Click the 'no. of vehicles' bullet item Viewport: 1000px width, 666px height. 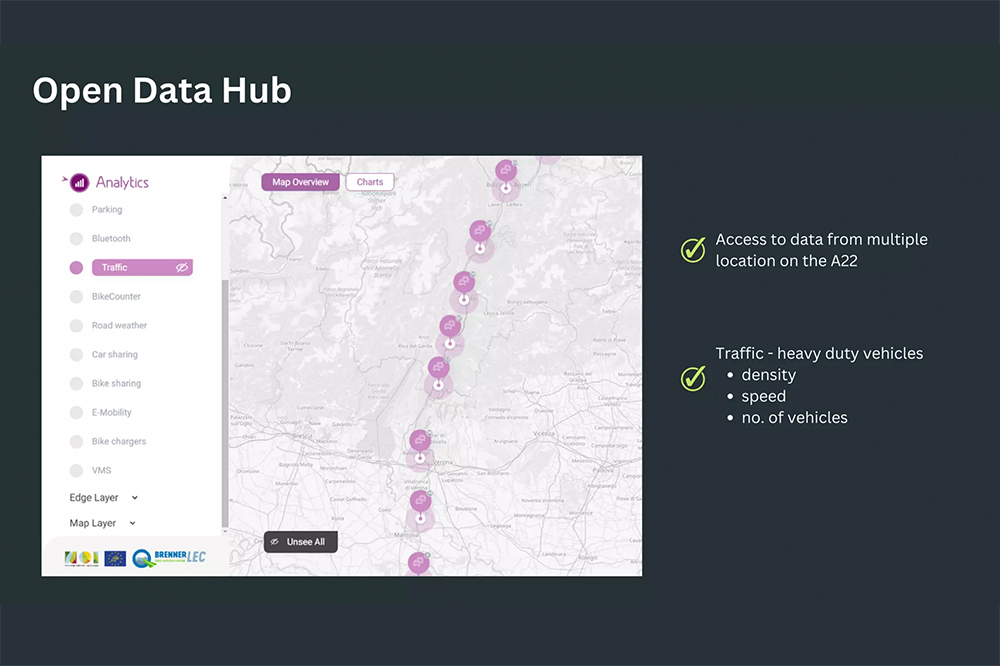pos(795,418)
